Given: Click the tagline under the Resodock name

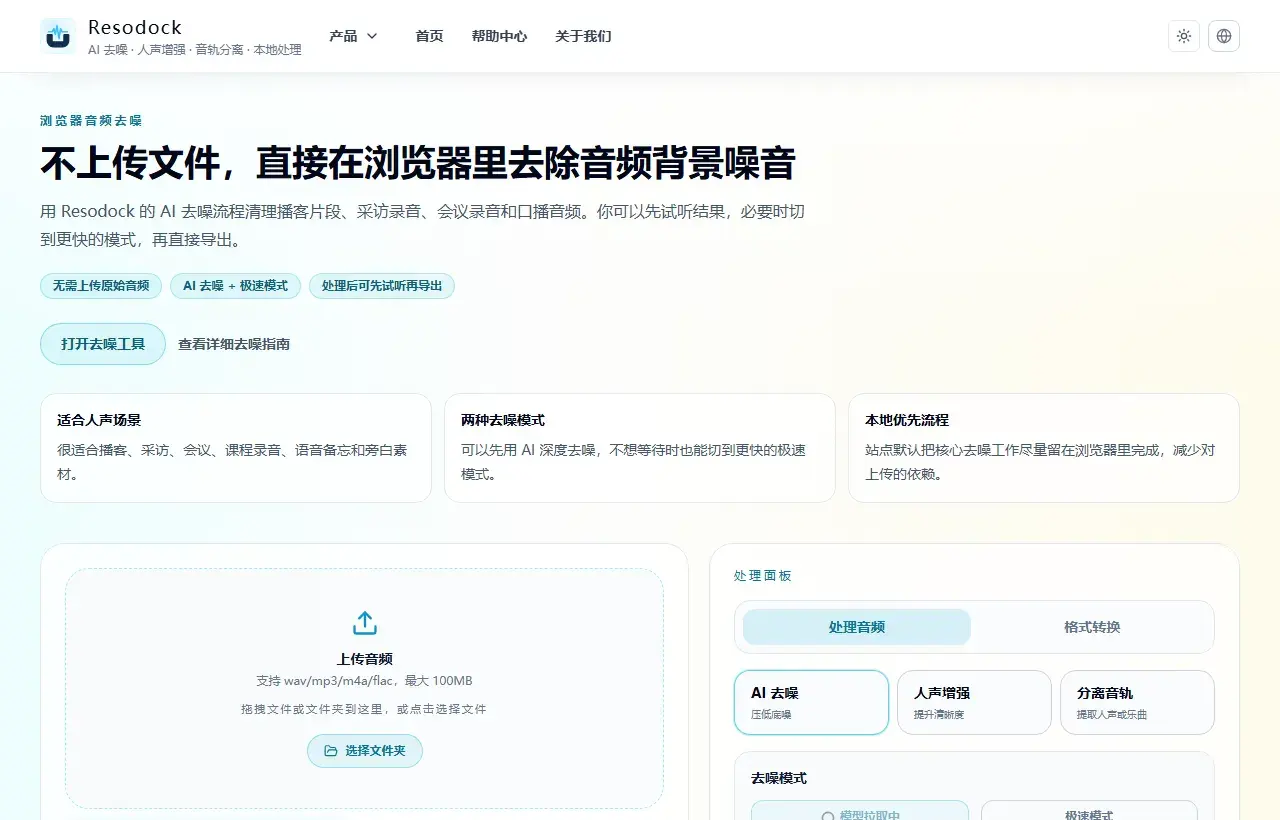Looking at the screenshot, I should point(195,50).
